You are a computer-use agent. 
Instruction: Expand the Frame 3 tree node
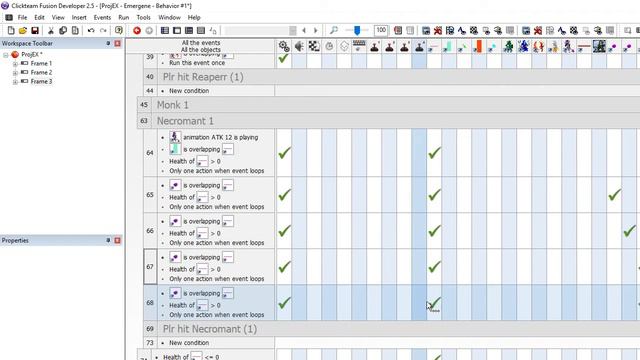pyautogui.click(x=15, y=82)
